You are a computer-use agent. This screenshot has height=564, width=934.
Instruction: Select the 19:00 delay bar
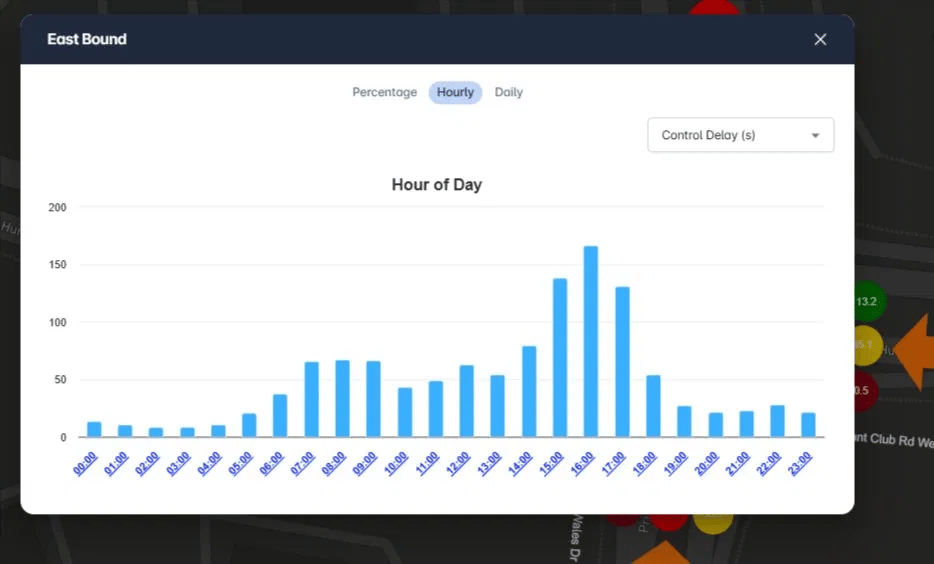point(684,422)
